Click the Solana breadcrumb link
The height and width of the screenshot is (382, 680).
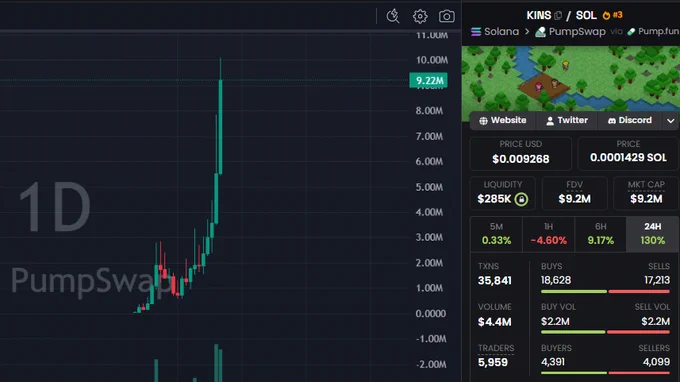501,32
